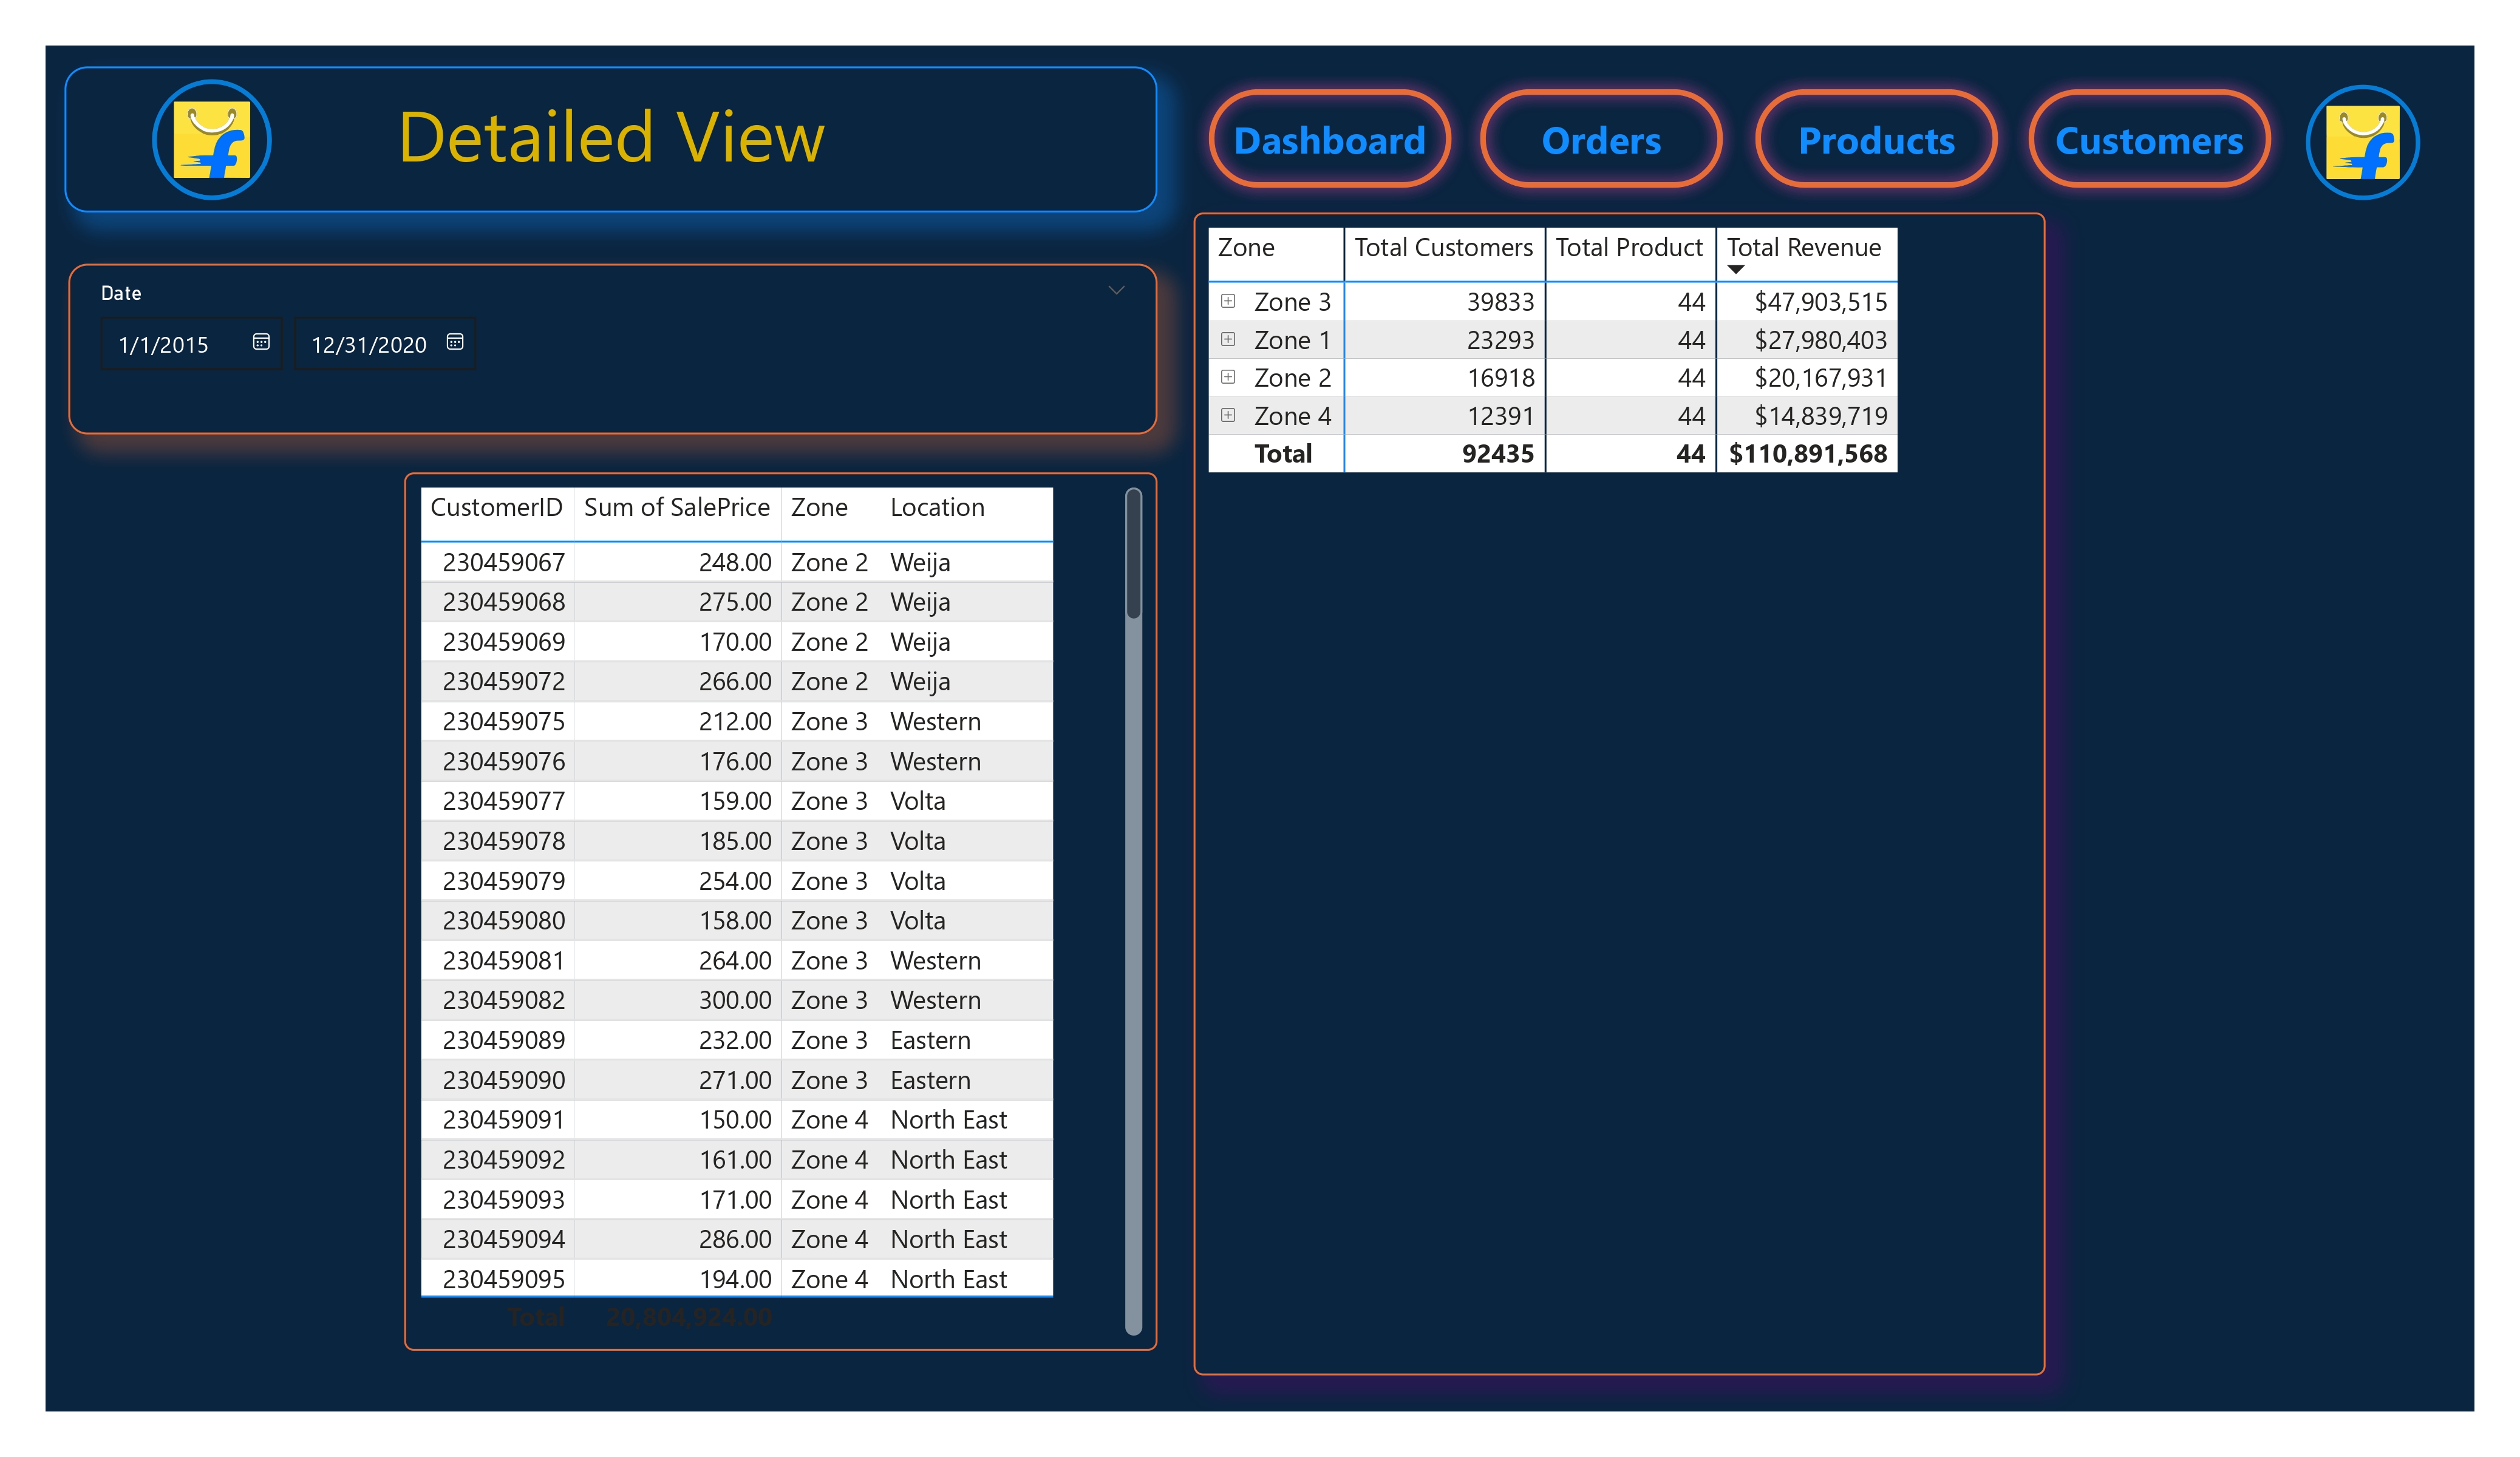Viewport: 2520px width, 1457px height.
Task: Click the Flipkart logo in the top-right corner
Action: [x=2362, y=142]
